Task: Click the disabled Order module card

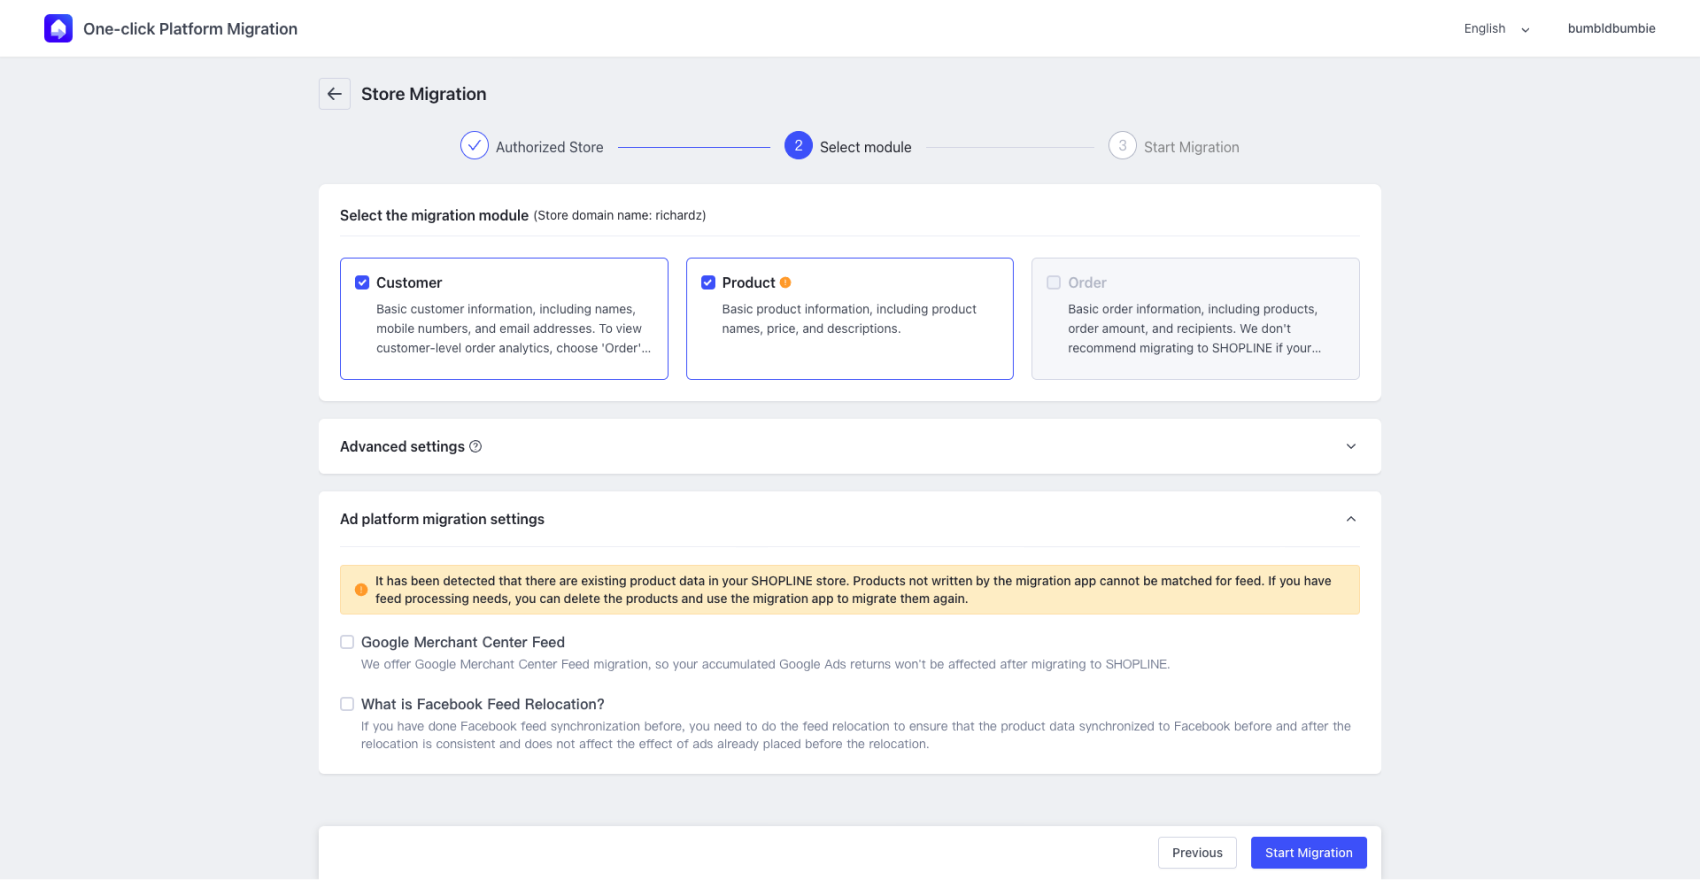Action: (1195, 319)
